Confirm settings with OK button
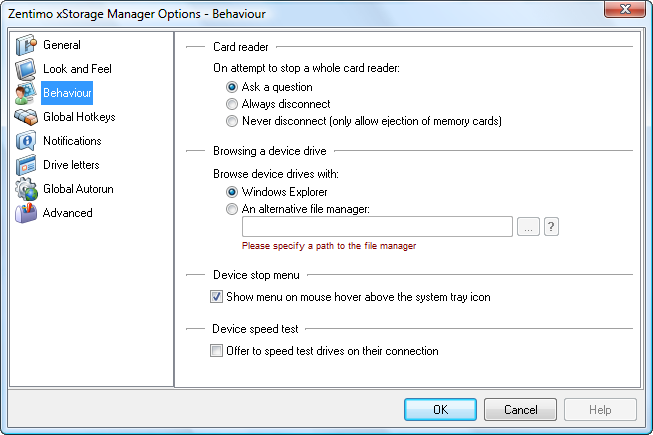653x435 pixels. (x=440, y=410)
